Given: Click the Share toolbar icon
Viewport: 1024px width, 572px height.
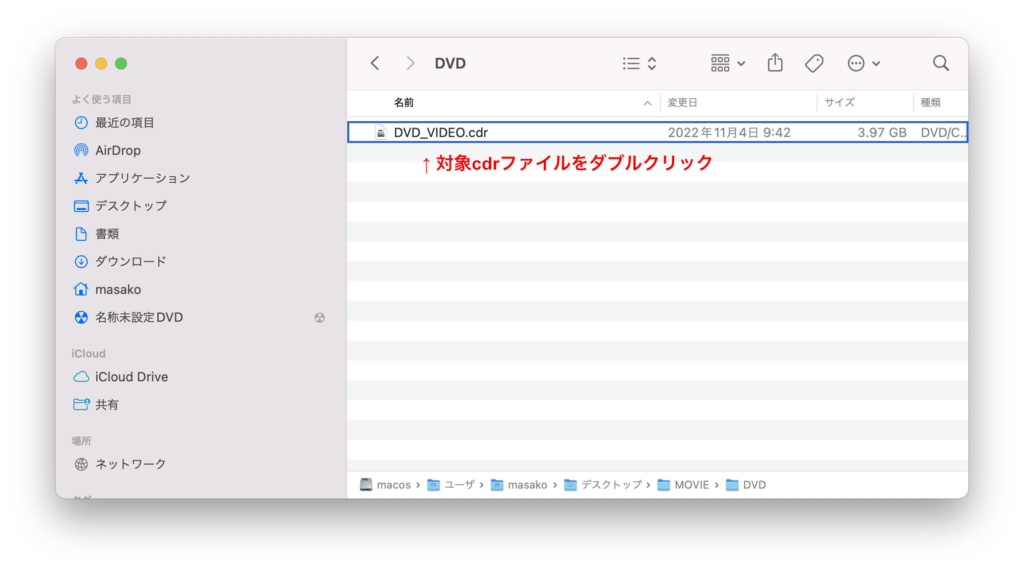Looking at the screenshot, I should (x=775, y=63).
